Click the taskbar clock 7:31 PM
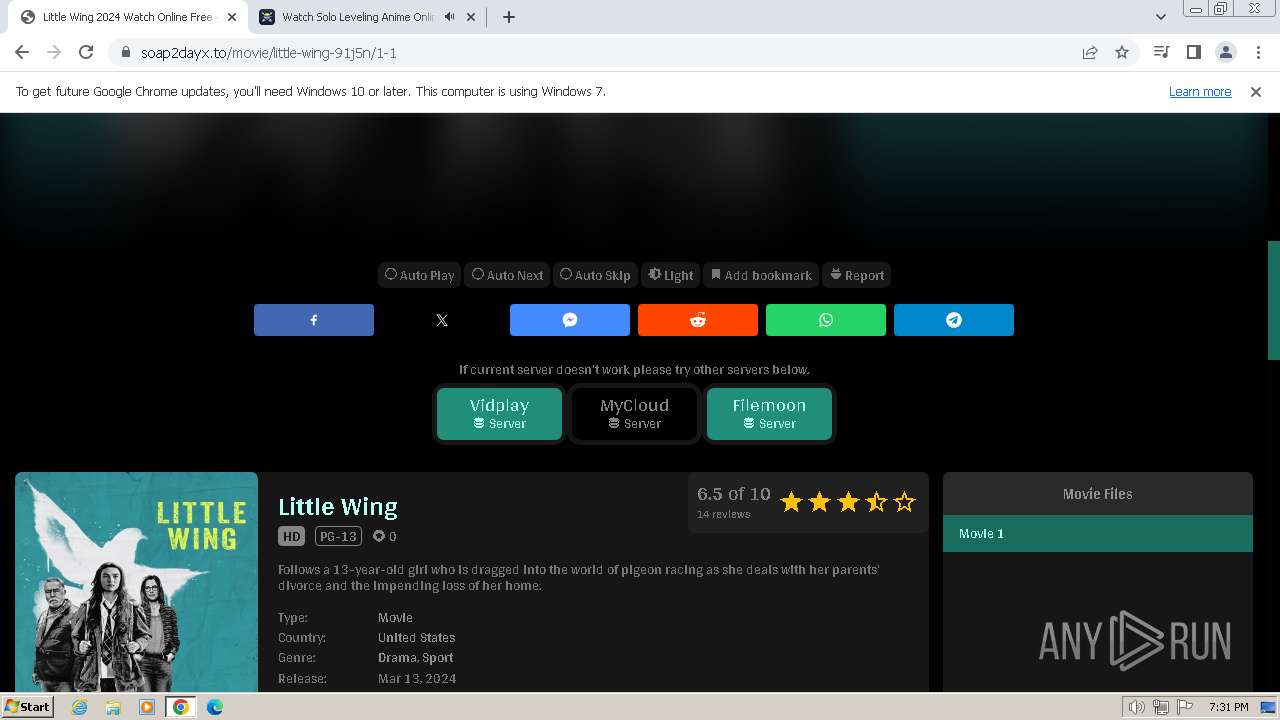Viewport: 1280px width, 720px height. point(1228,707)
